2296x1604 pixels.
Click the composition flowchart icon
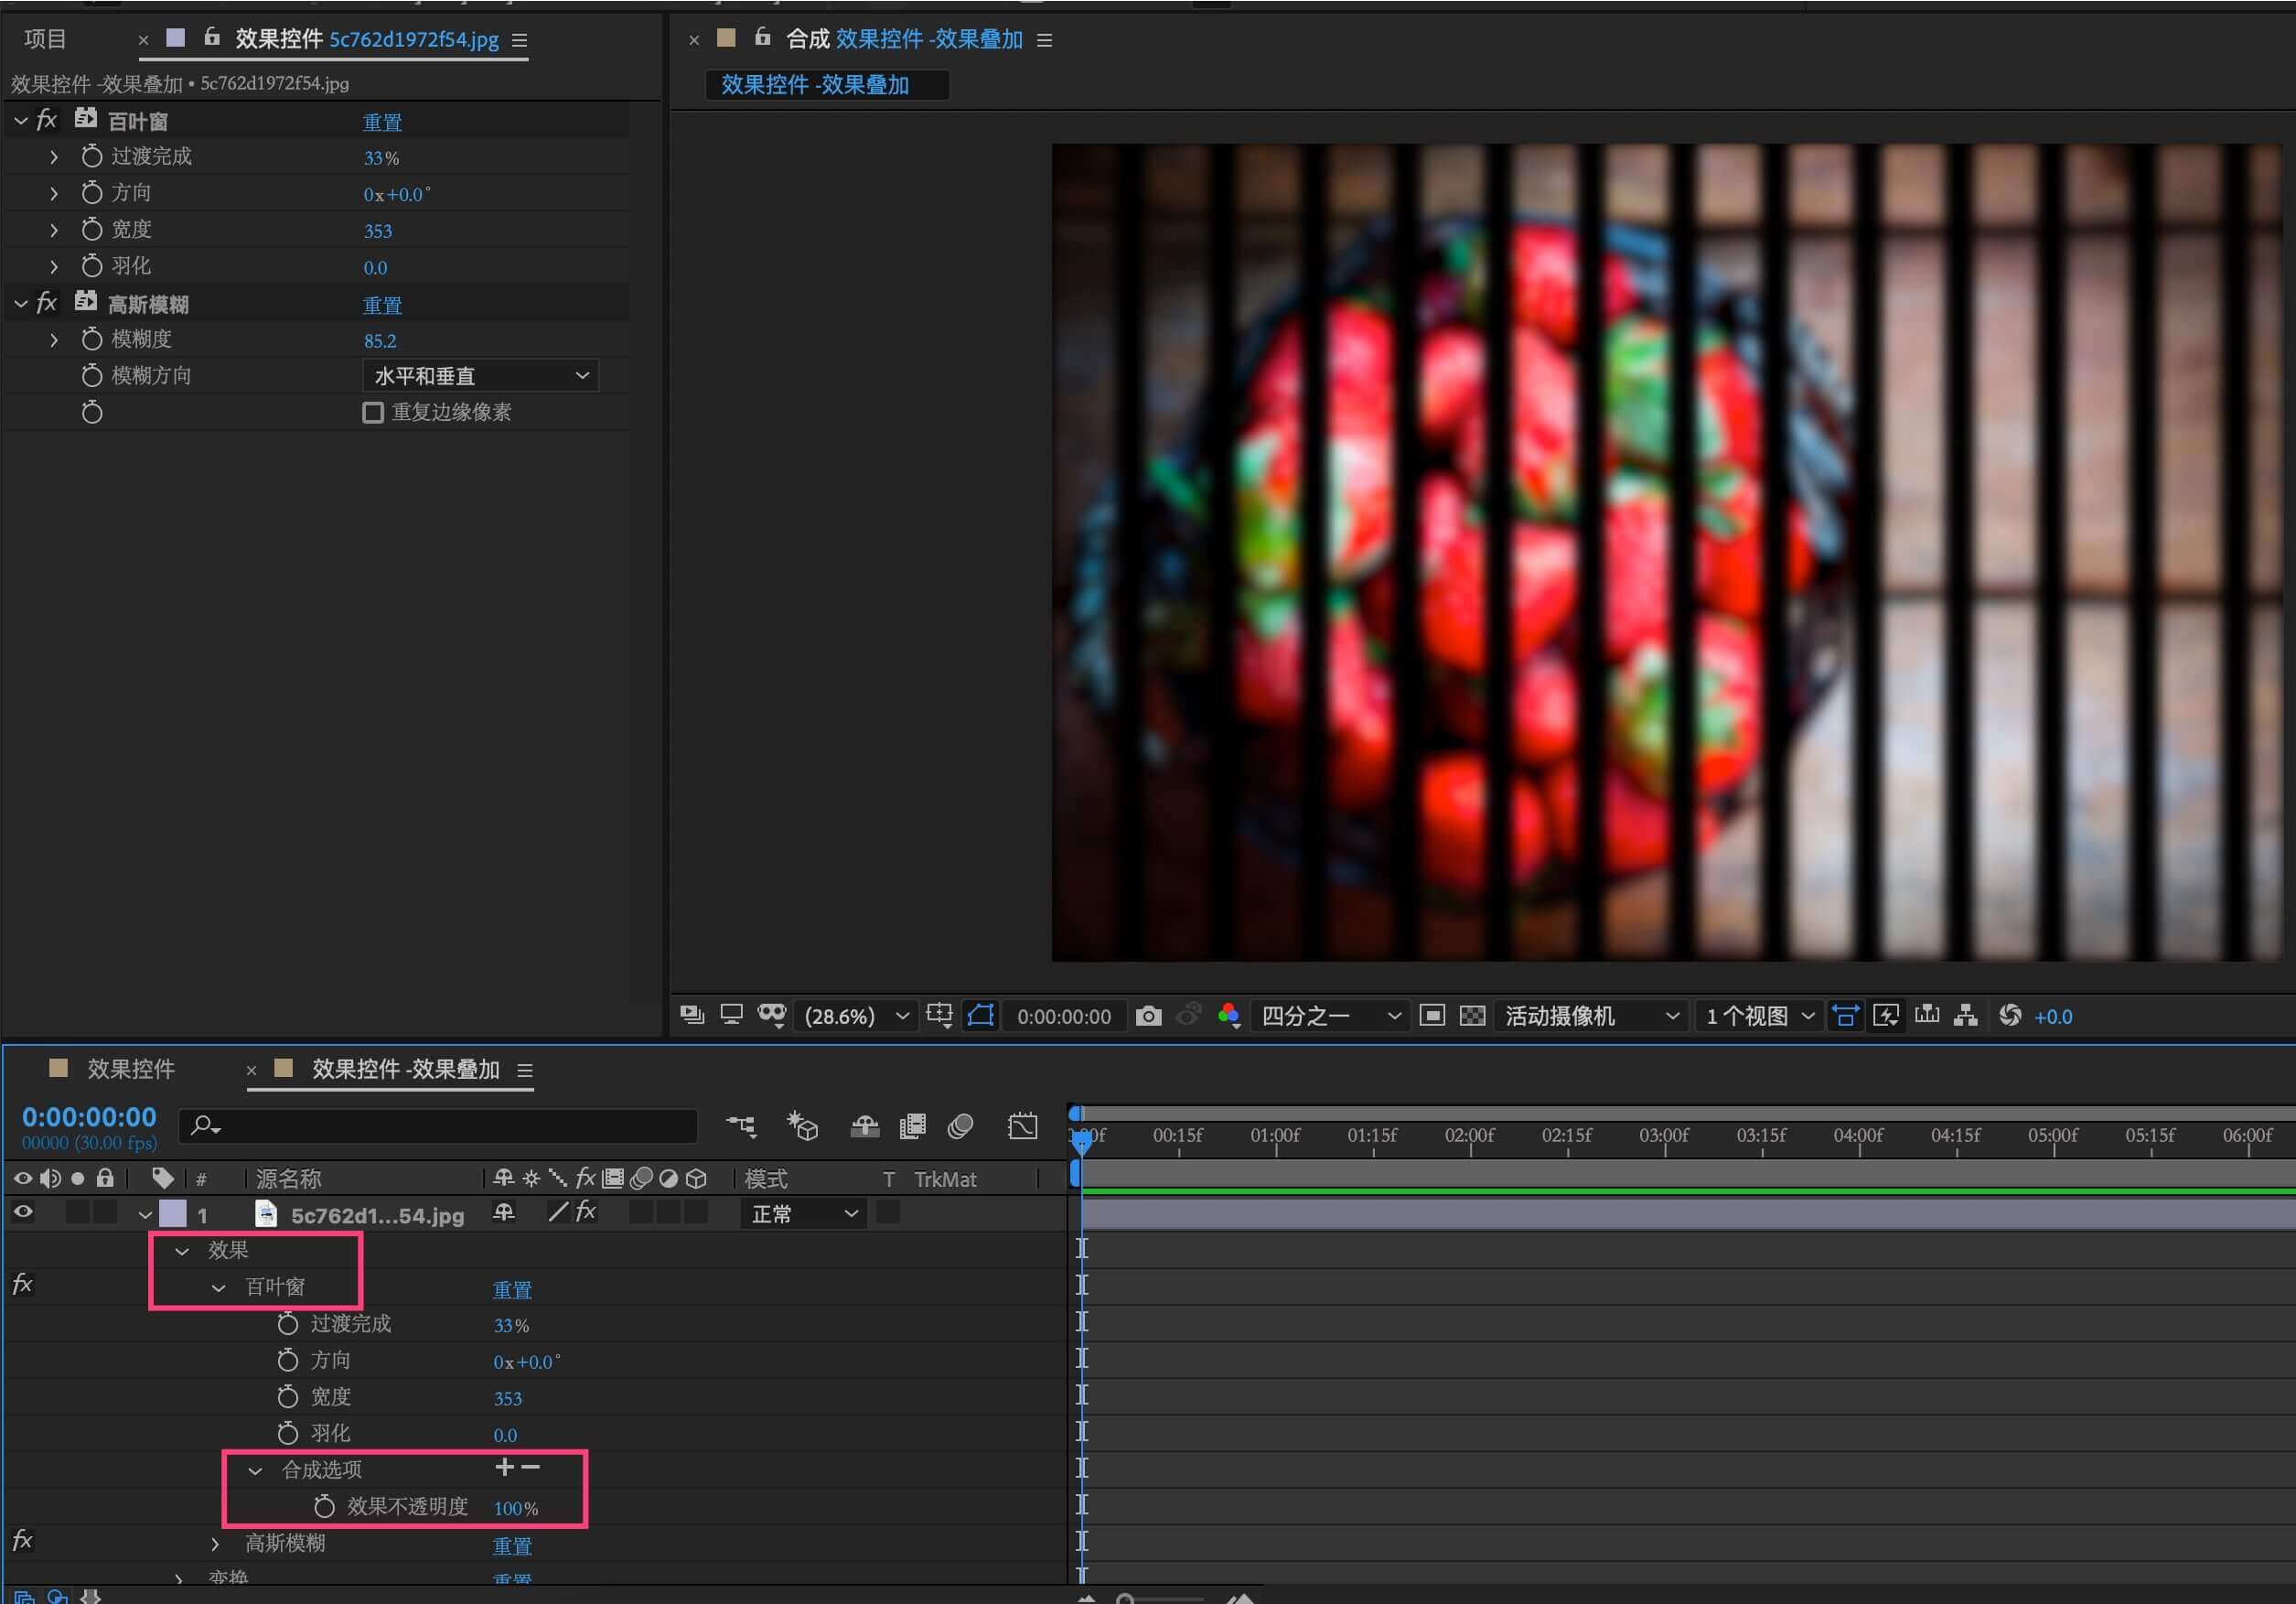tap(1966, 1016)
